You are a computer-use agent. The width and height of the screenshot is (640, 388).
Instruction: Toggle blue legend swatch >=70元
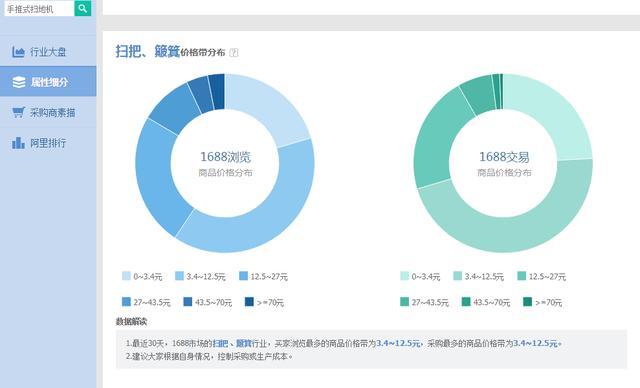[x=249, y=302]
